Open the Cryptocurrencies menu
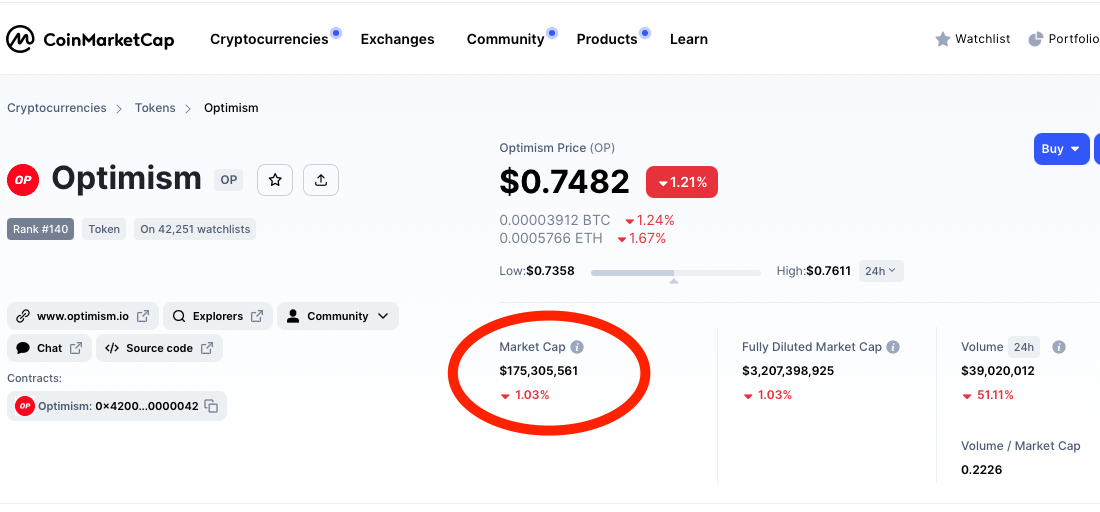The image size is (1100, 512). pyautogui.click(x=269, y=39)
